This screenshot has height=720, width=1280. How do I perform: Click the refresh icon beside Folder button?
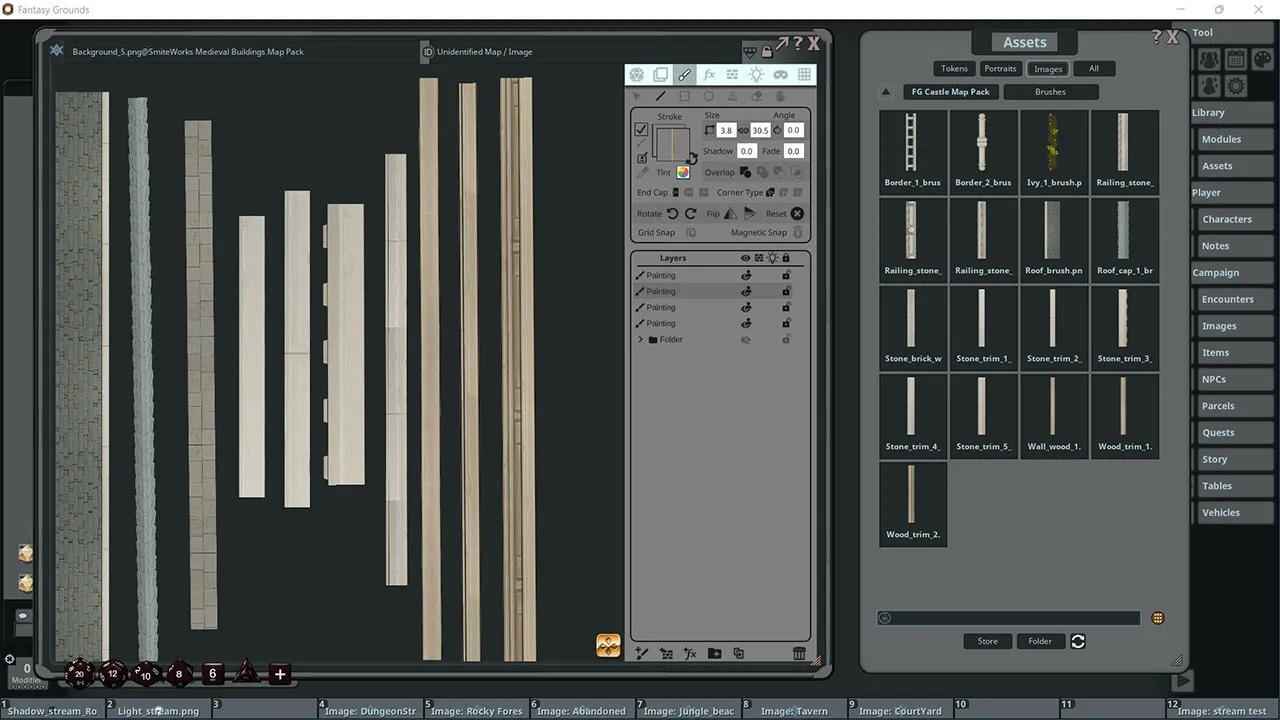1078,641
